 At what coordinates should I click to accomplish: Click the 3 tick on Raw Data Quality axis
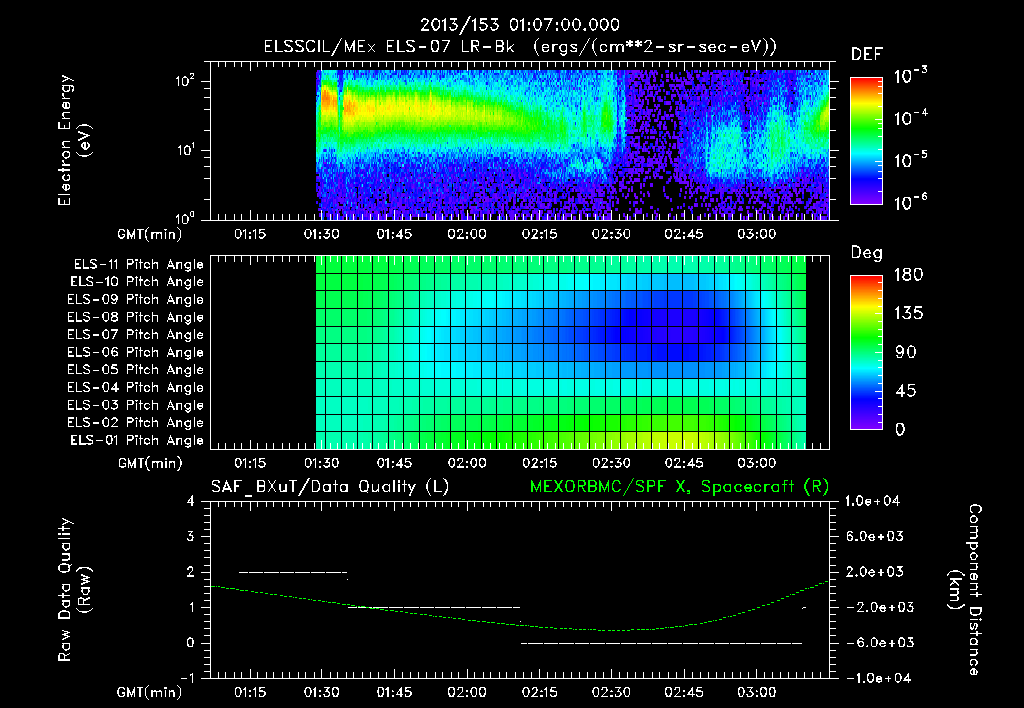(x=191, y=537)
